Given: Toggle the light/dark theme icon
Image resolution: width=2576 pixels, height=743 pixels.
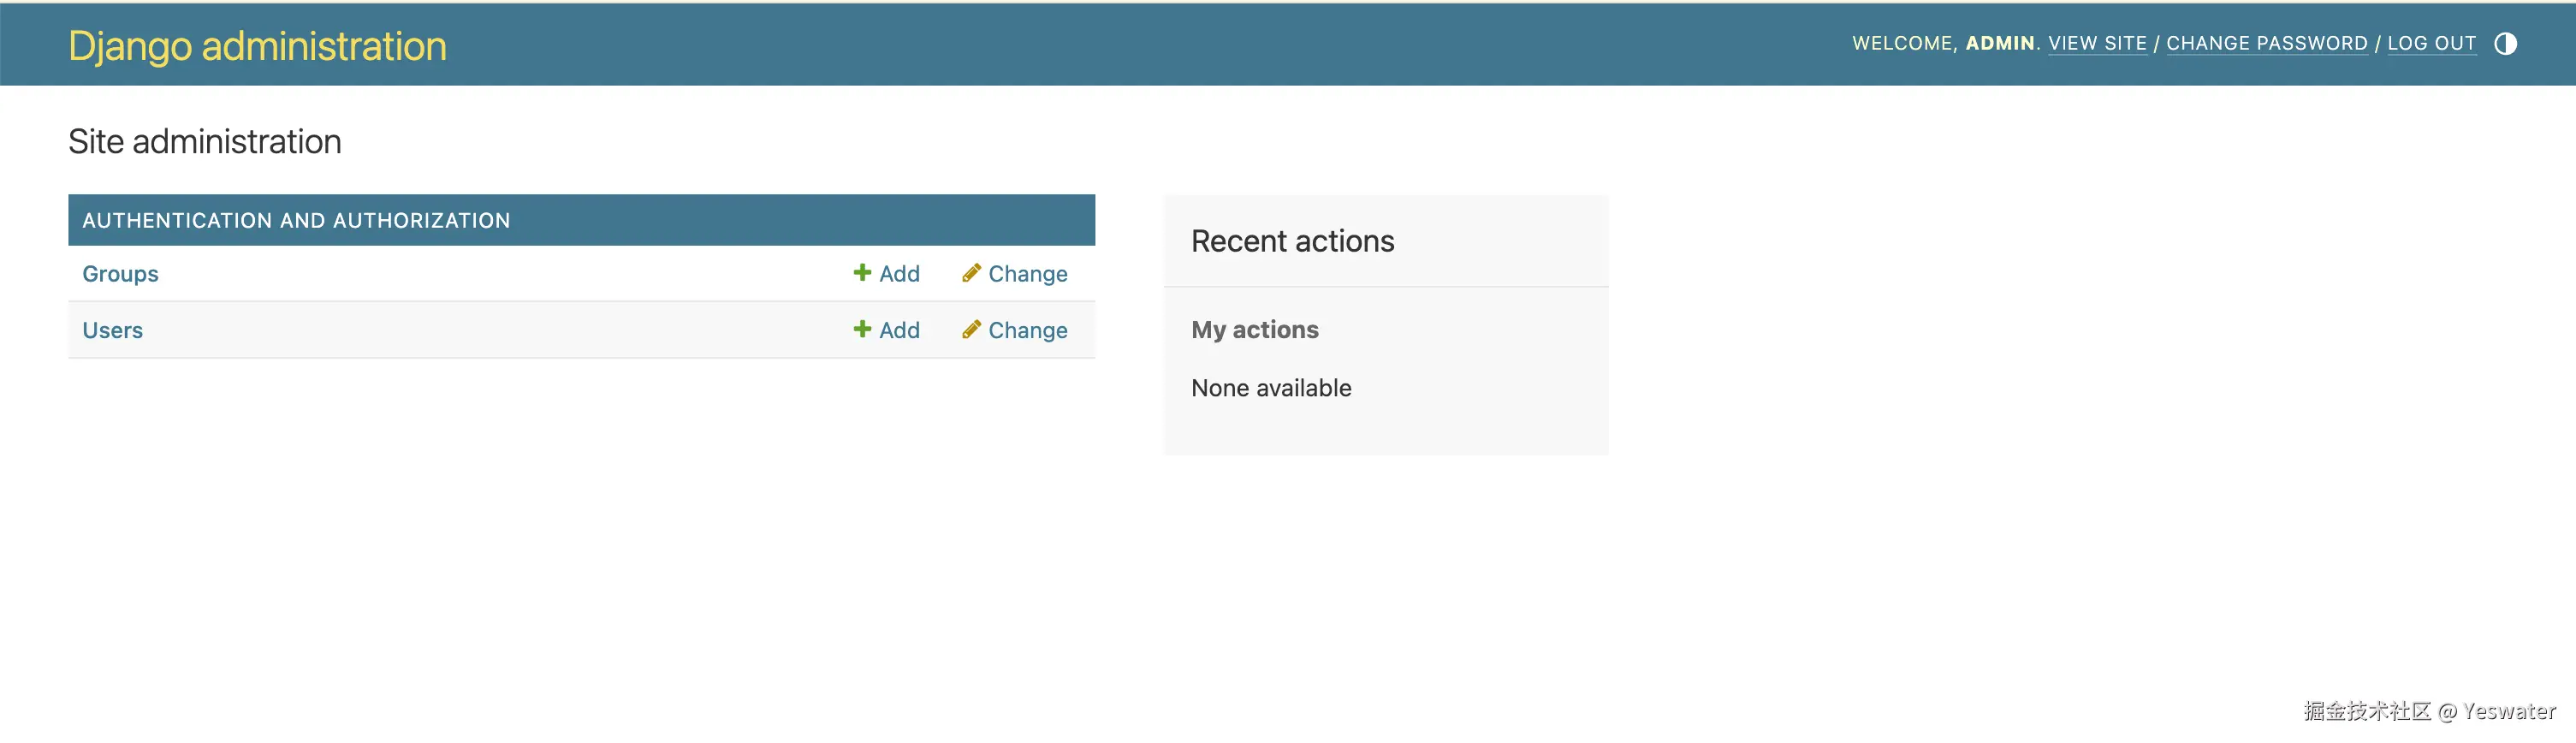Looking at the screenshot, I should pyautogui.click(x=2505, y=44).
